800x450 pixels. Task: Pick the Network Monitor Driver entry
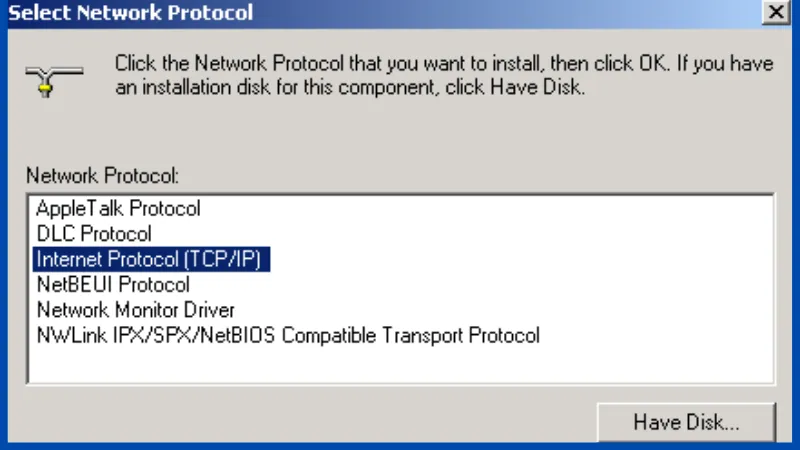click(x=135, y=310)
